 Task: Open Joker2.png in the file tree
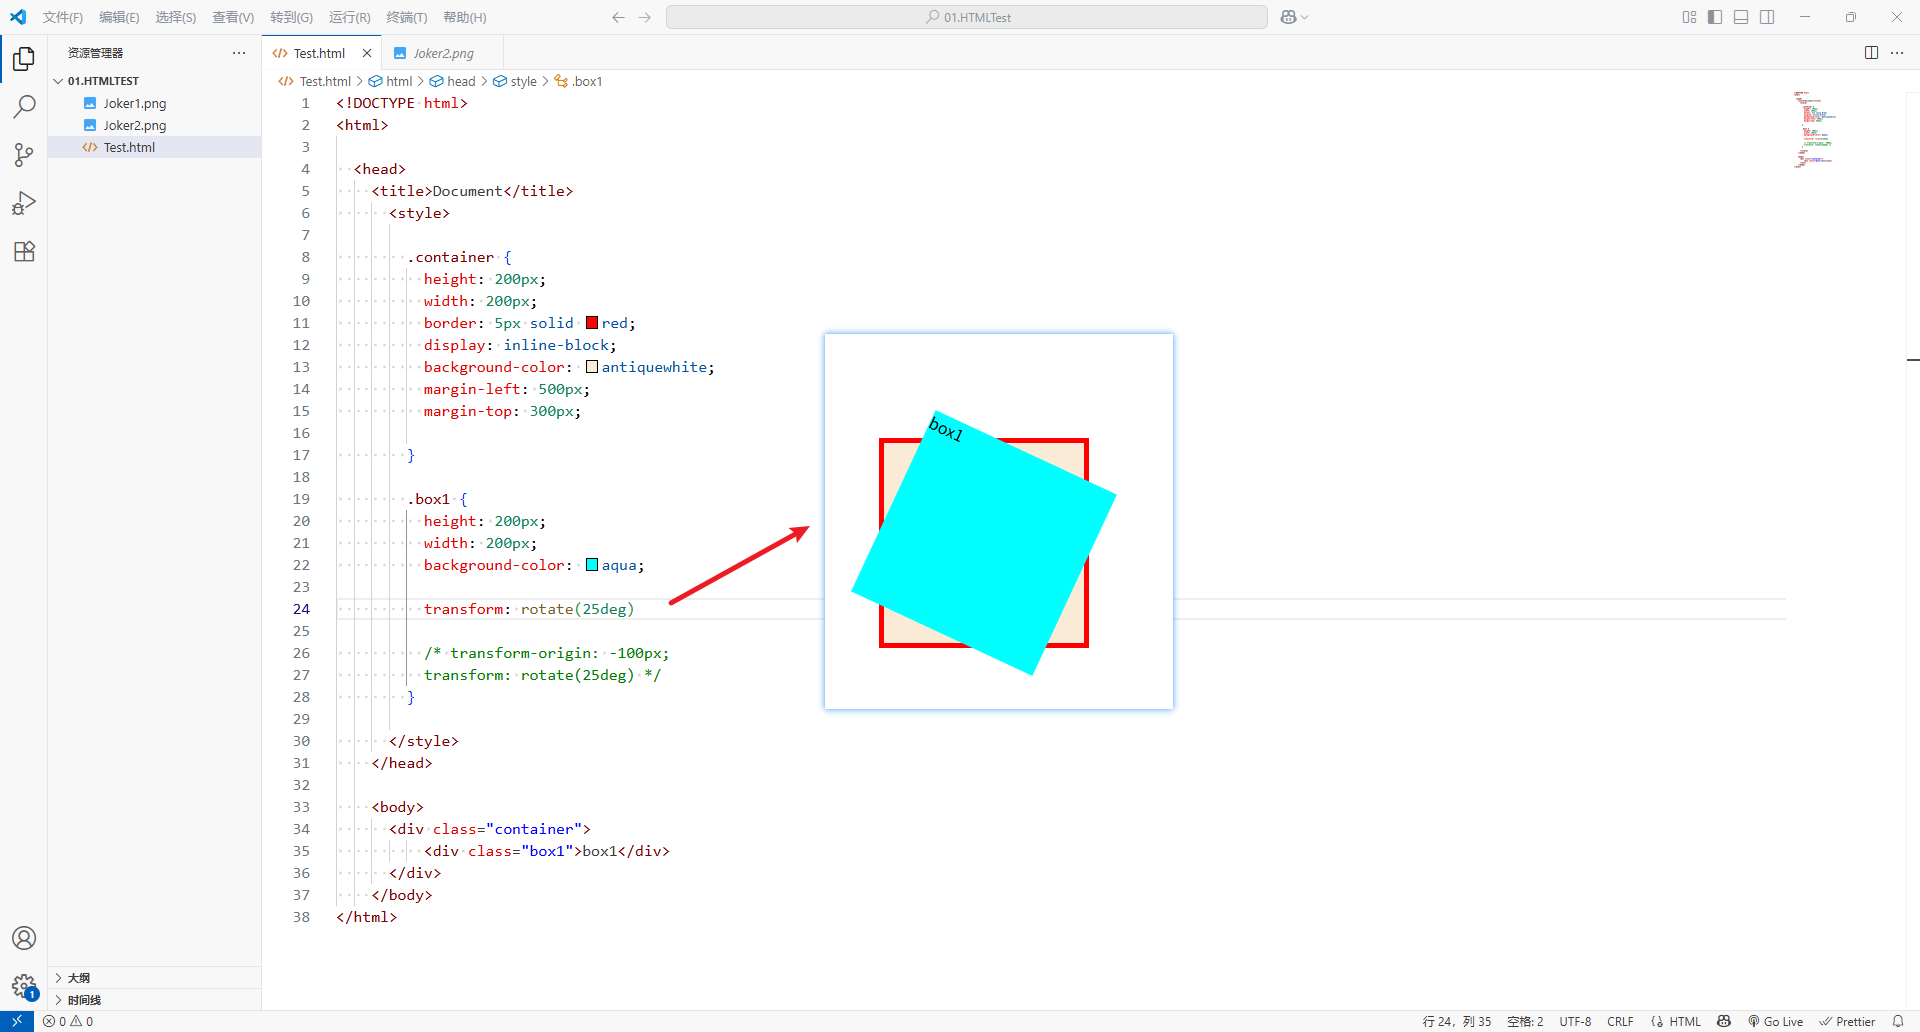click(x=155, y=125)
